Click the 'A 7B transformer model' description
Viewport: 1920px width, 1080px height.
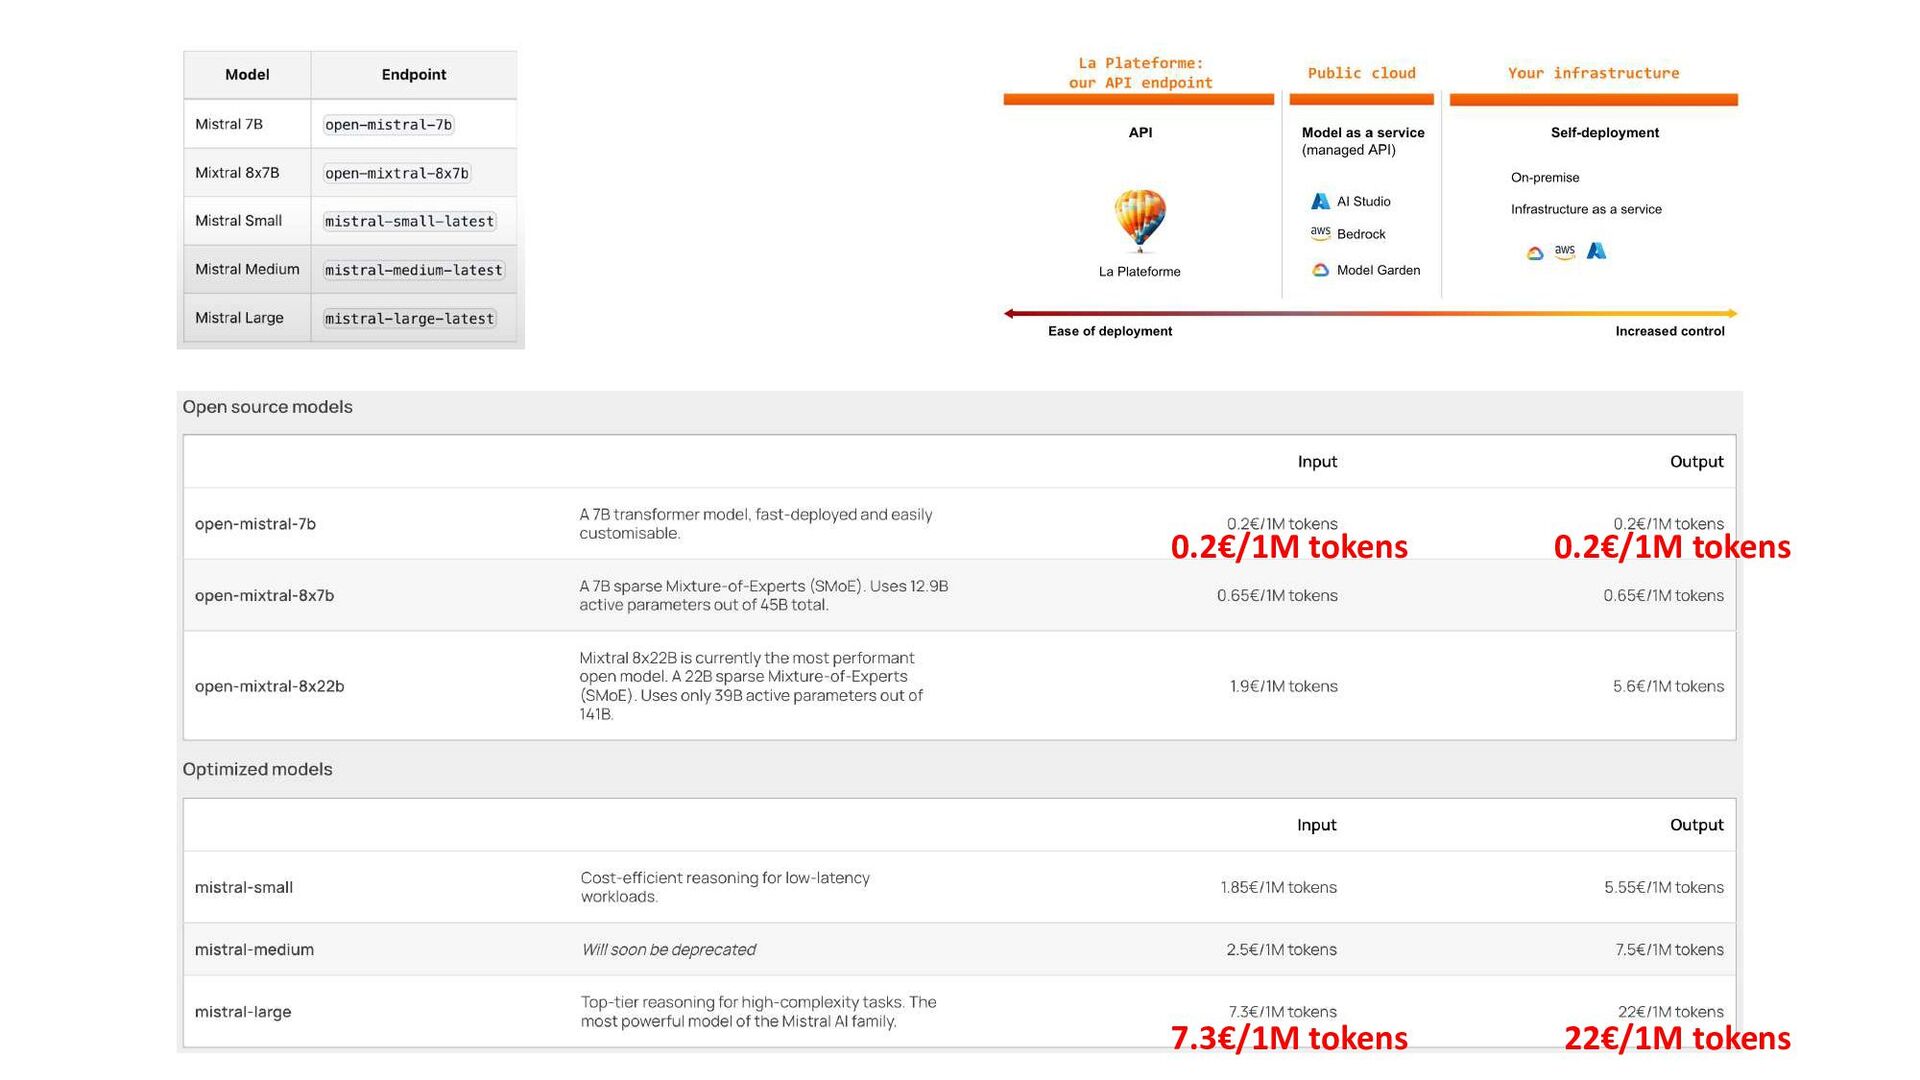[x=755, y=524]
